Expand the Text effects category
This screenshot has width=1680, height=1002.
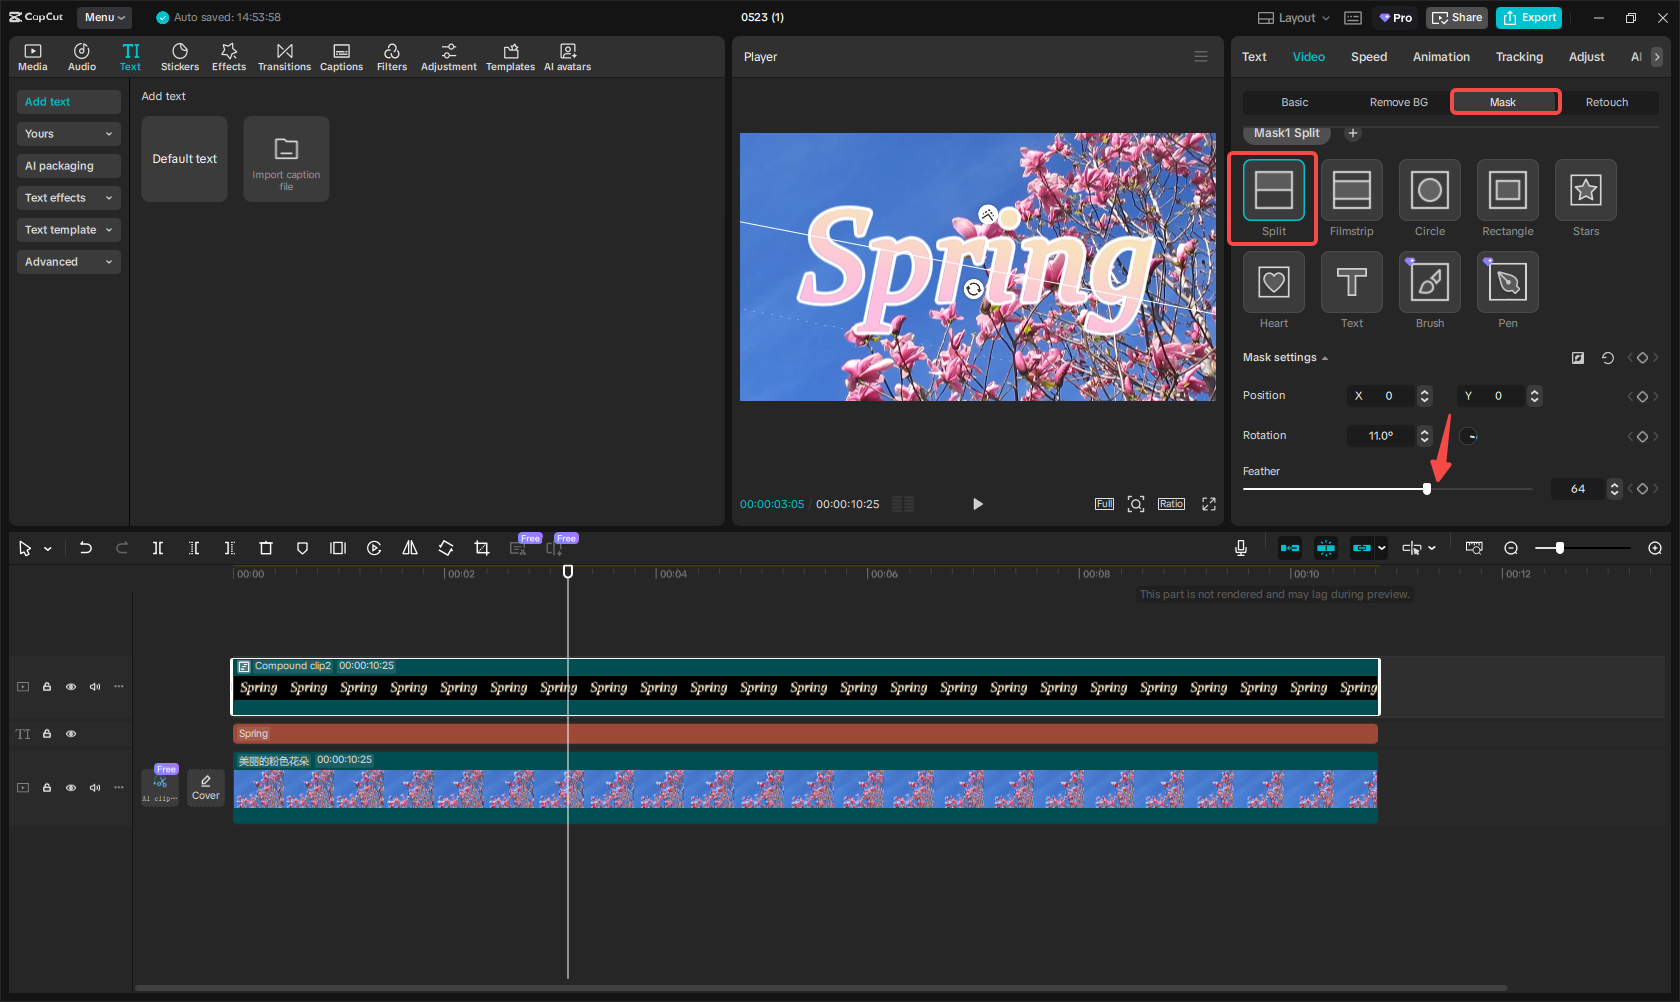[69, 198]
